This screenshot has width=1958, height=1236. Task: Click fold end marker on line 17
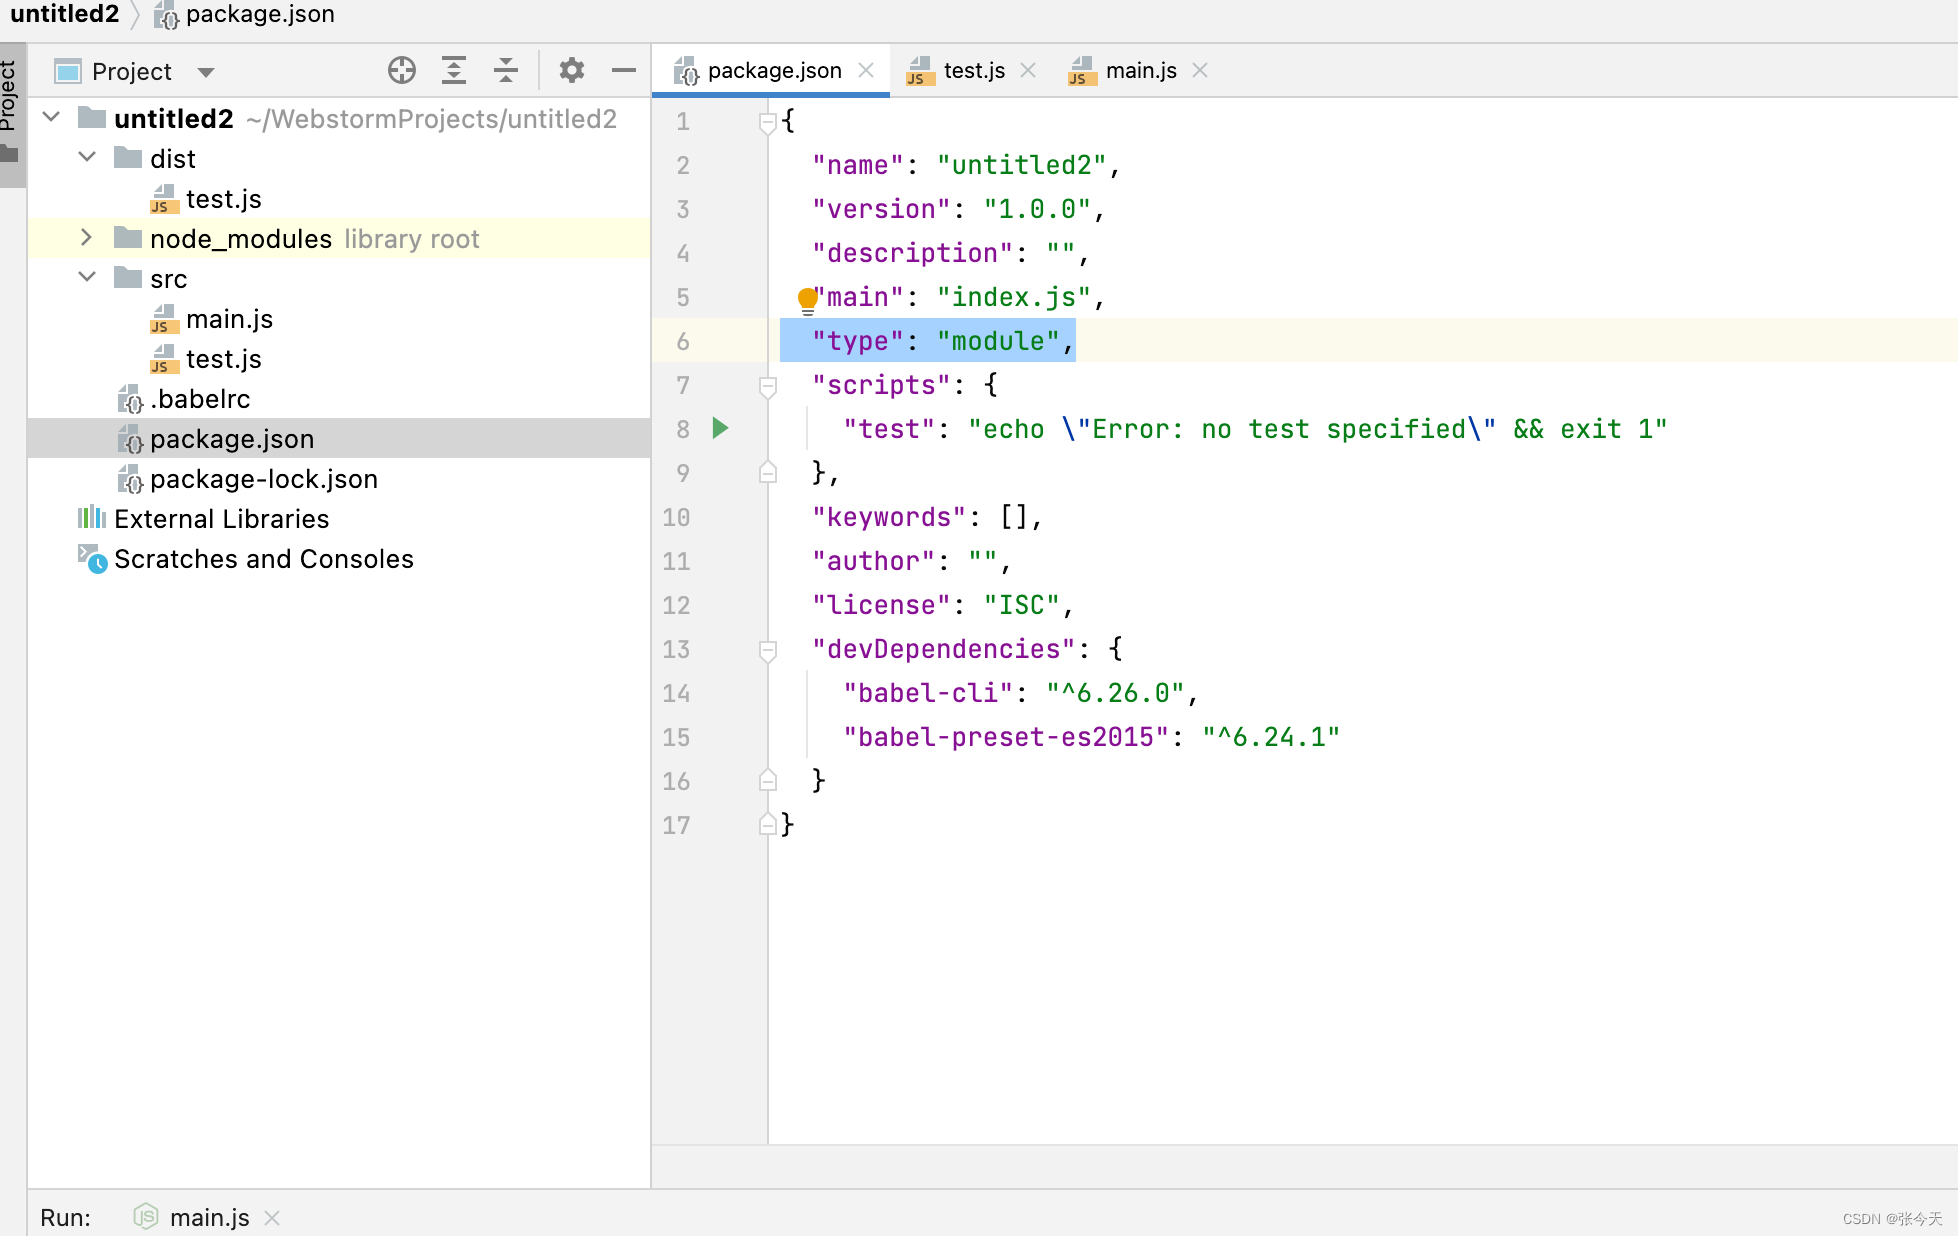point(768,824)
